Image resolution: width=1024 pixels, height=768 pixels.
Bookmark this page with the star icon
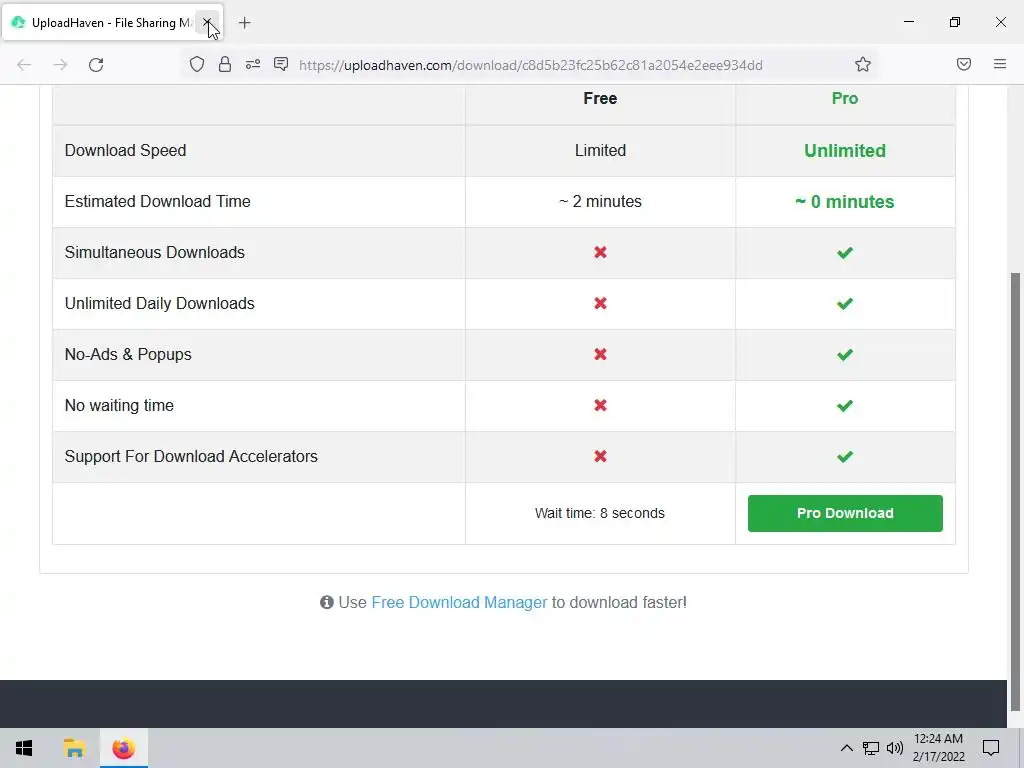863,64
